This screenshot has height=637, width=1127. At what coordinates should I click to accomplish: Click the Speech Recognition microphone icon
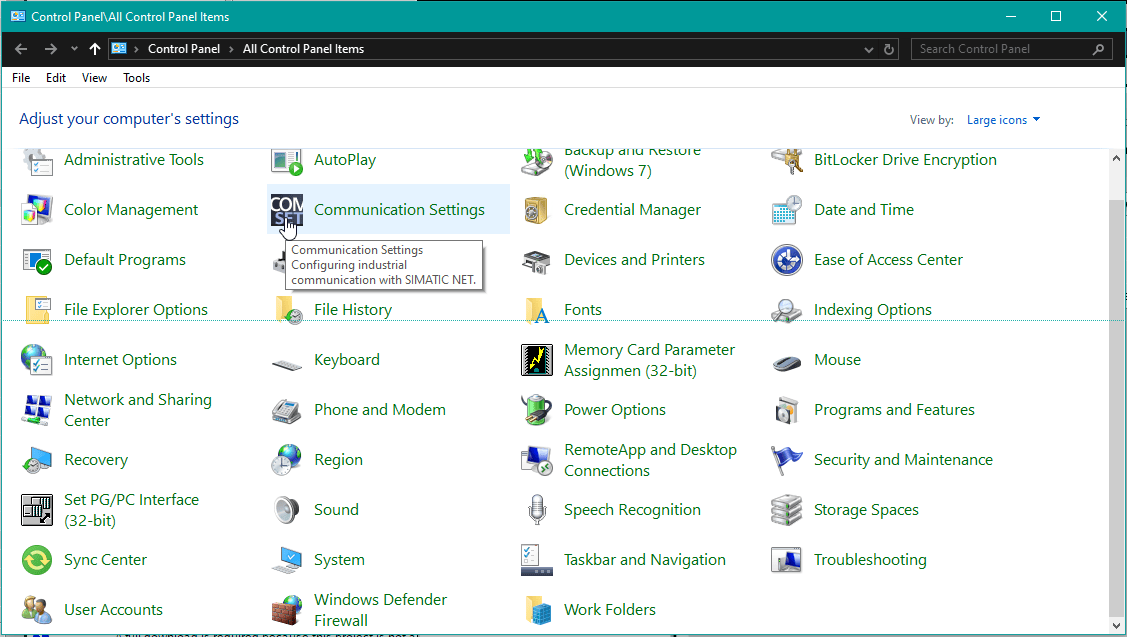pyautogui.click(x=536, y=510)
